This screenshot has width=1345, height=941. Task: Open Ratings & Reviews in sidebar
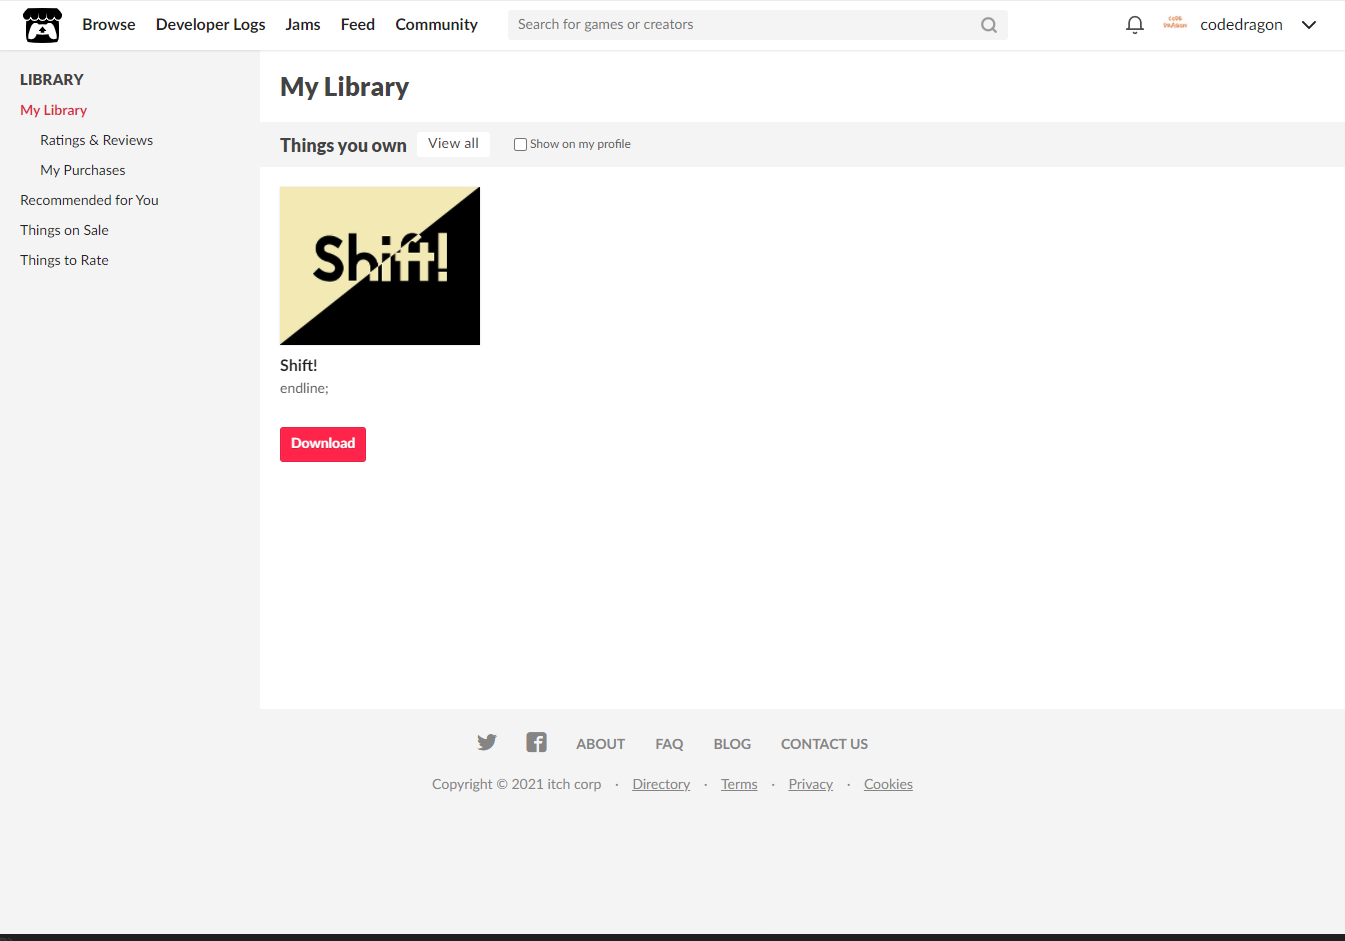pyautogui.click(x=97, y=140)
